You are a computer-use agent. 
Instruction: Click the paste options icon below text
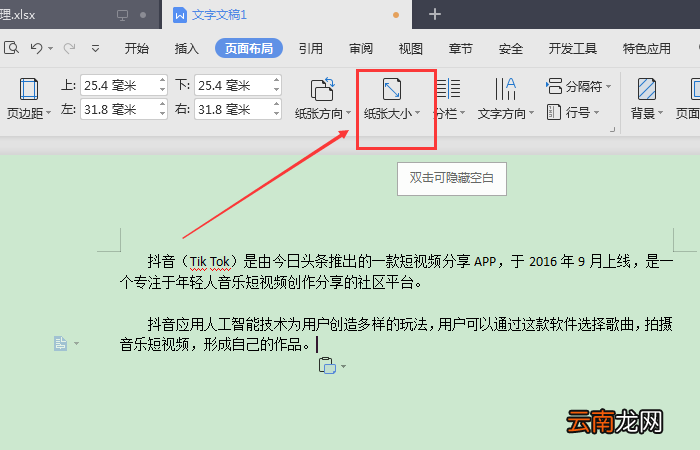pos(327,366)
